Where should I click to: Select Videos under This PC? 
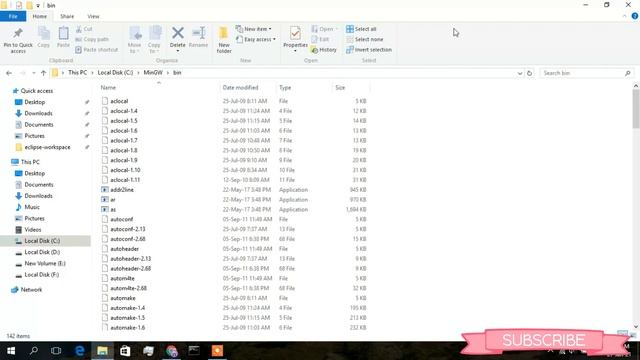[x=33, y=230]
